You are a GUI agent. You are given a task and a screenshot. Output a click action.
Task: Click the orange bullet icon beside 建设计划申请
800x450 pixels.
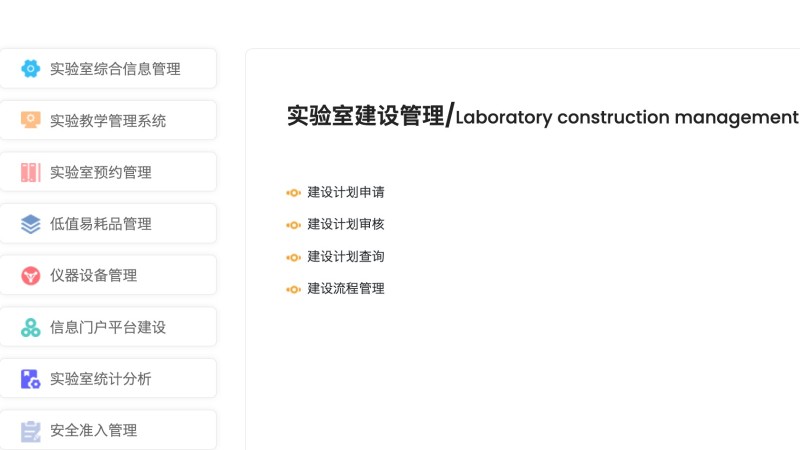tap(293, 193)
